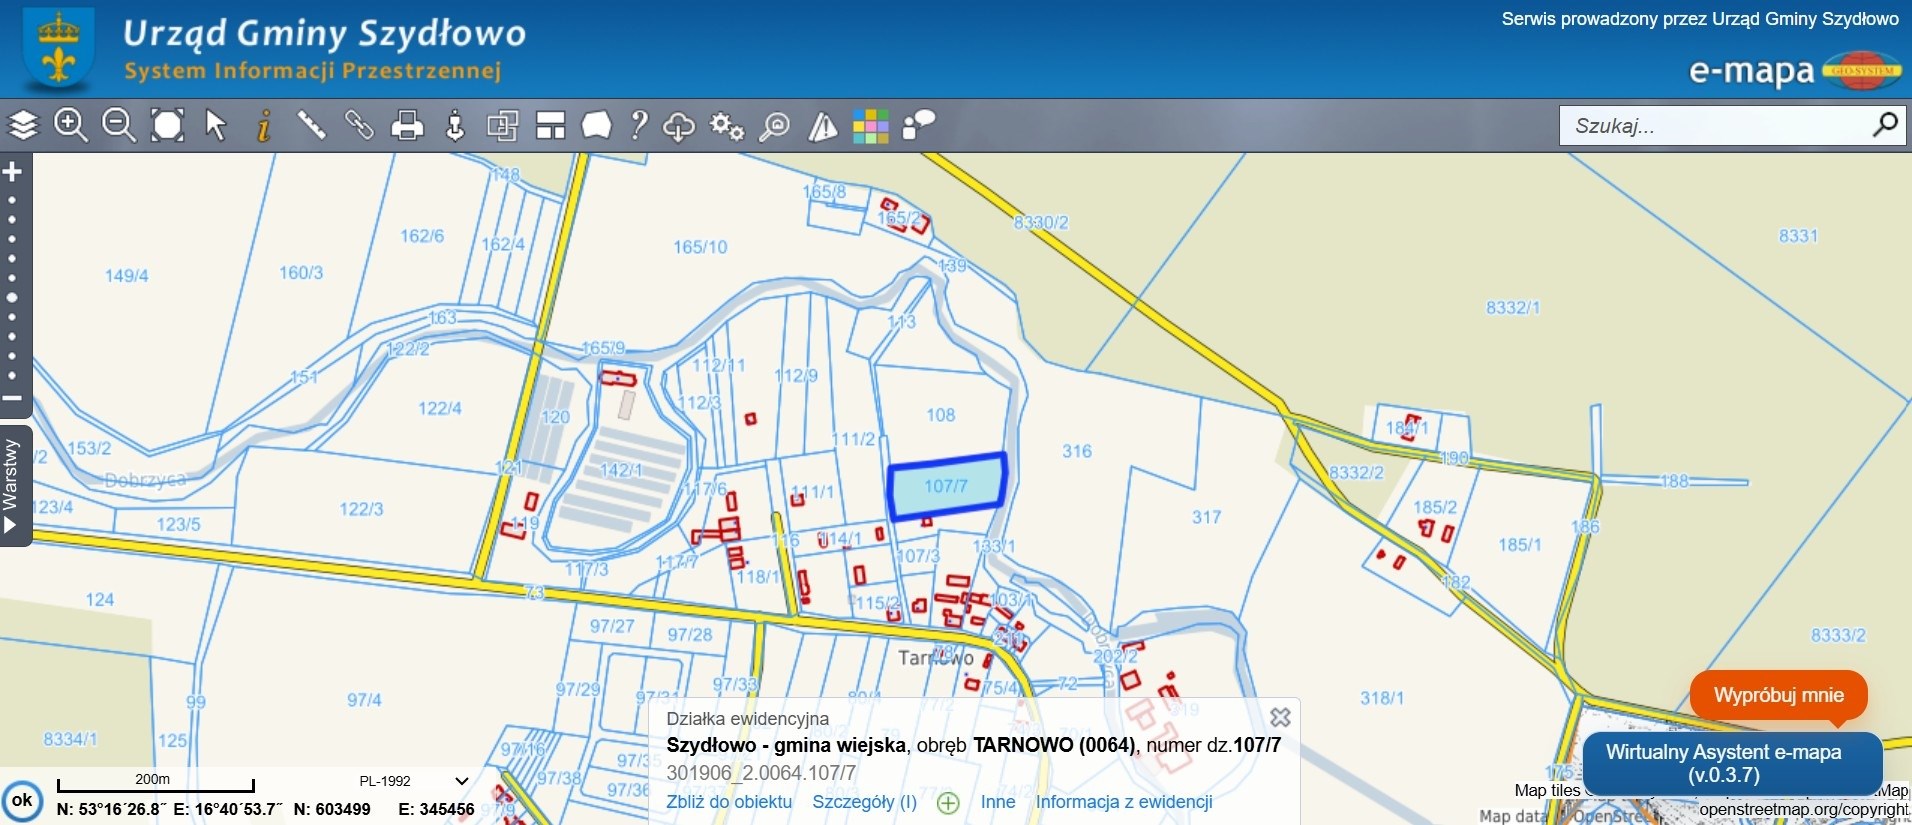Select the zoom in magnifier tool
Screen dimensions: 1912x825
pyautogui.click(x=70, y=126)
